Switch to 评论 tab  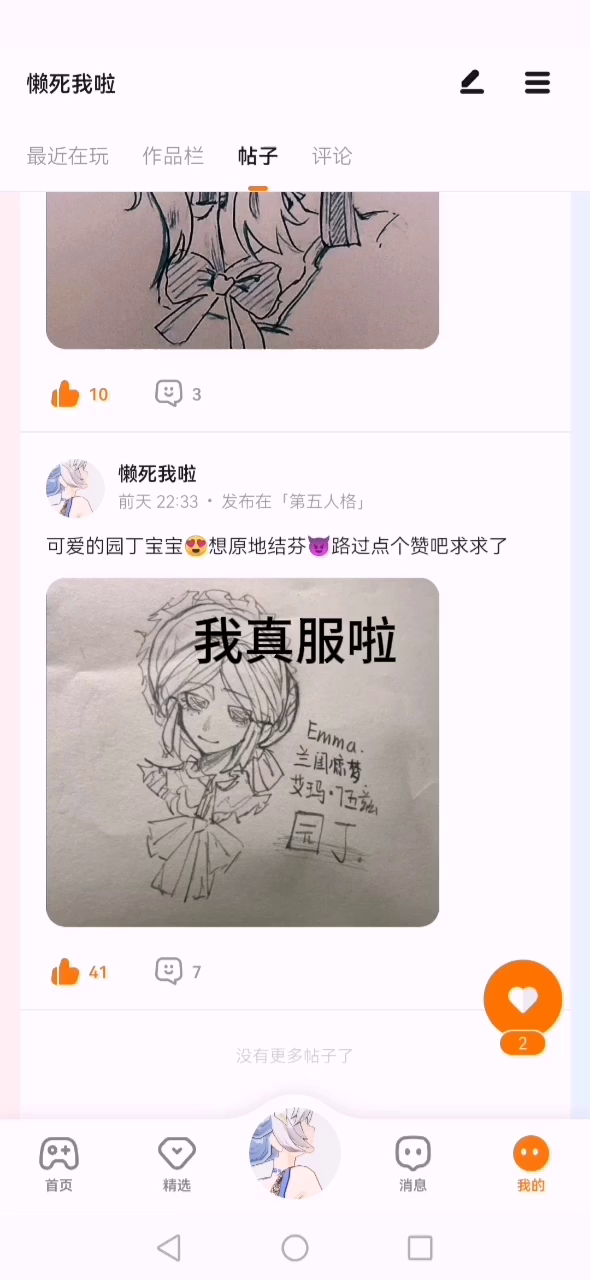[332, 156]
